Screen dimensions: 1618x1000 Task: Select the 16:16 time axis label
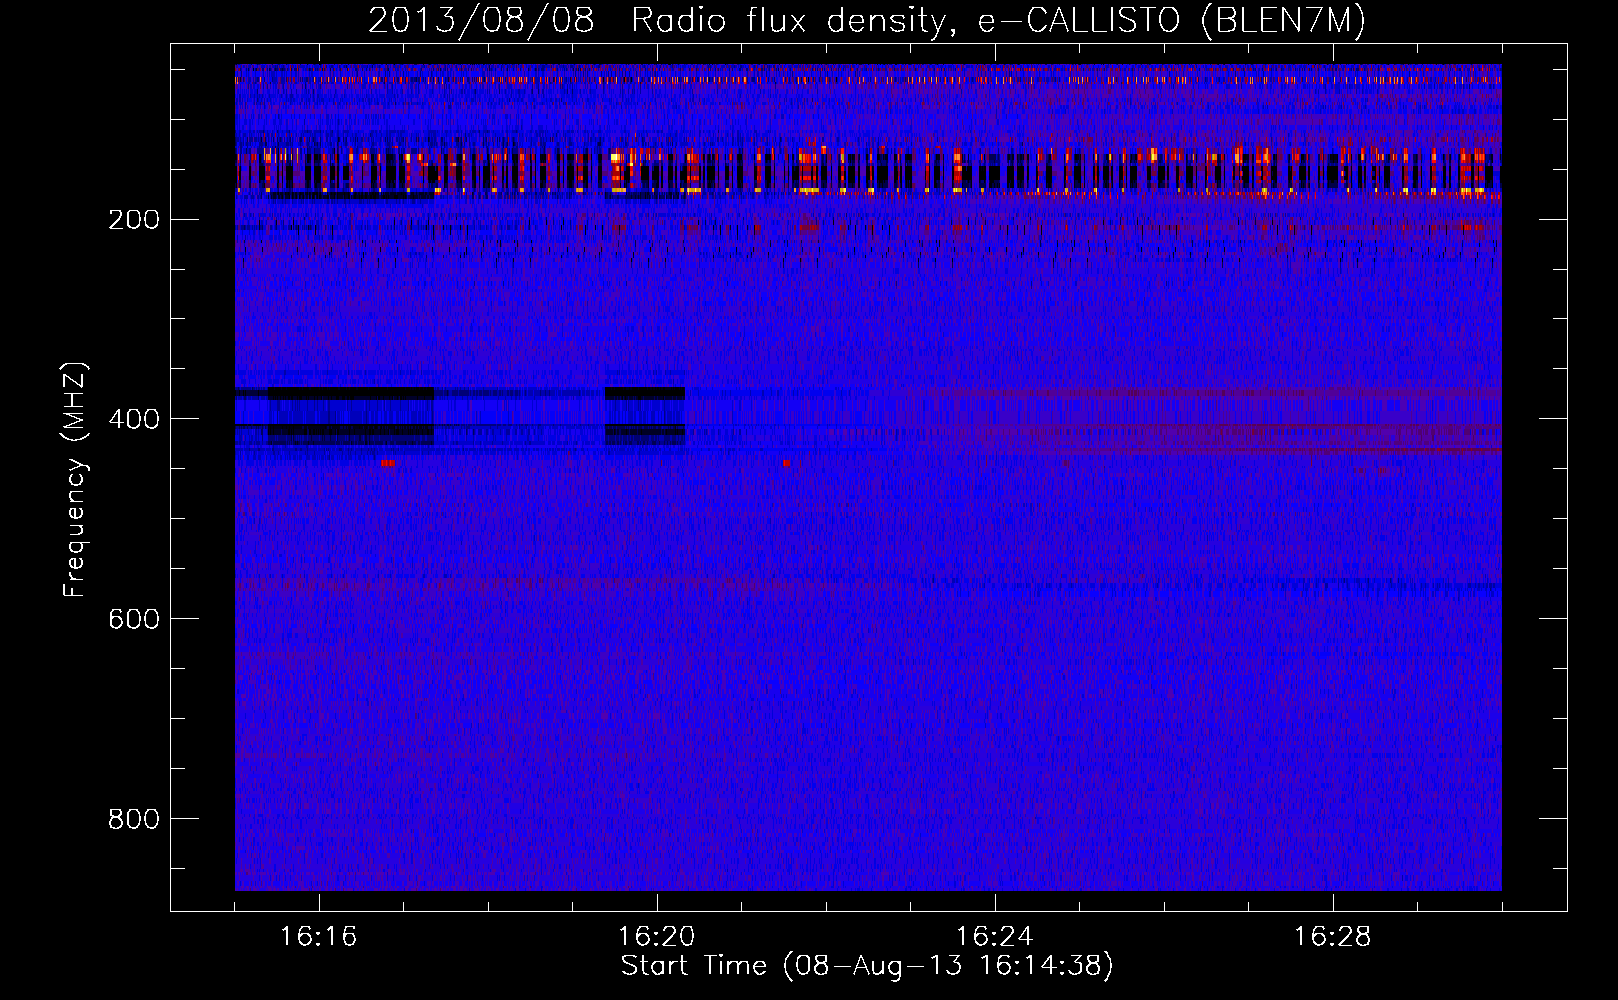tap(318, 937)
